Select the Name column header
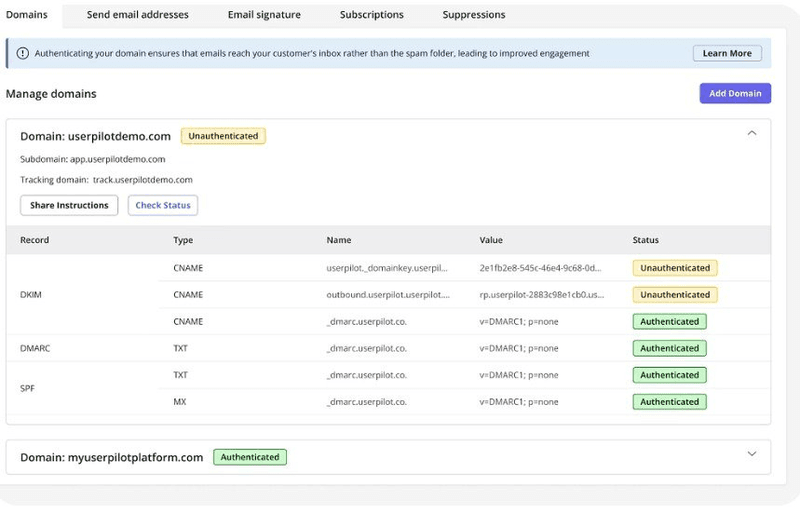The image size is (800, 513). (x=339, y=240)
